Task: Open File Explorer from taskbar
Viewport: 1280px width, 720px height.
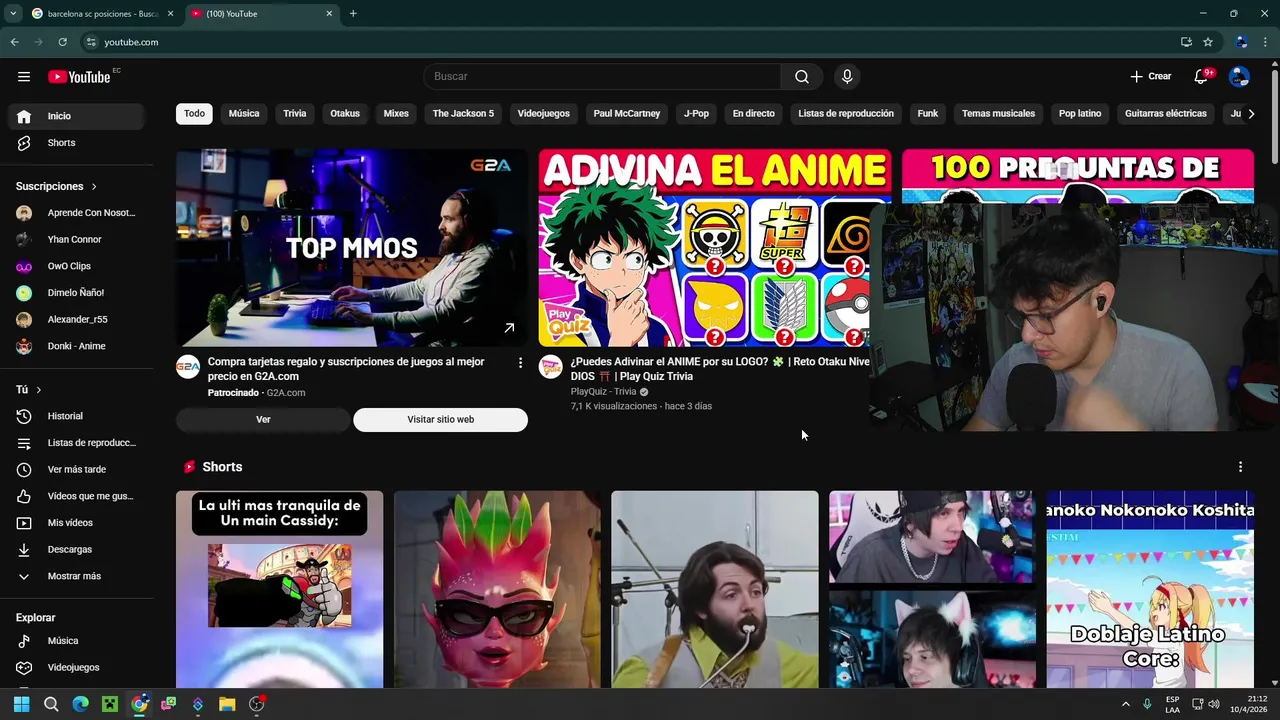Action: (x=227, y=704)
